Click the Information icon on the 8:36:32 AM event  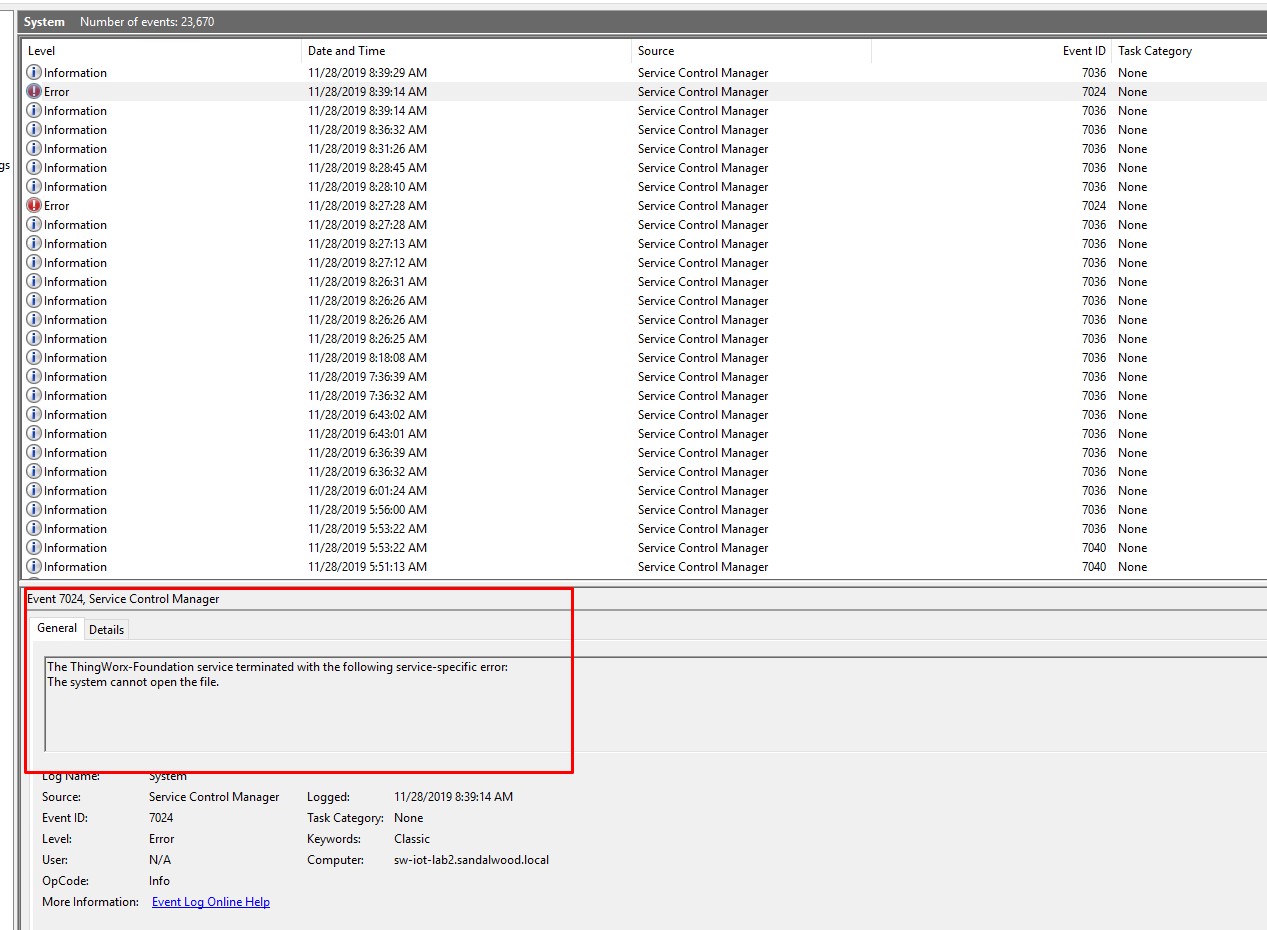[33, 129]
